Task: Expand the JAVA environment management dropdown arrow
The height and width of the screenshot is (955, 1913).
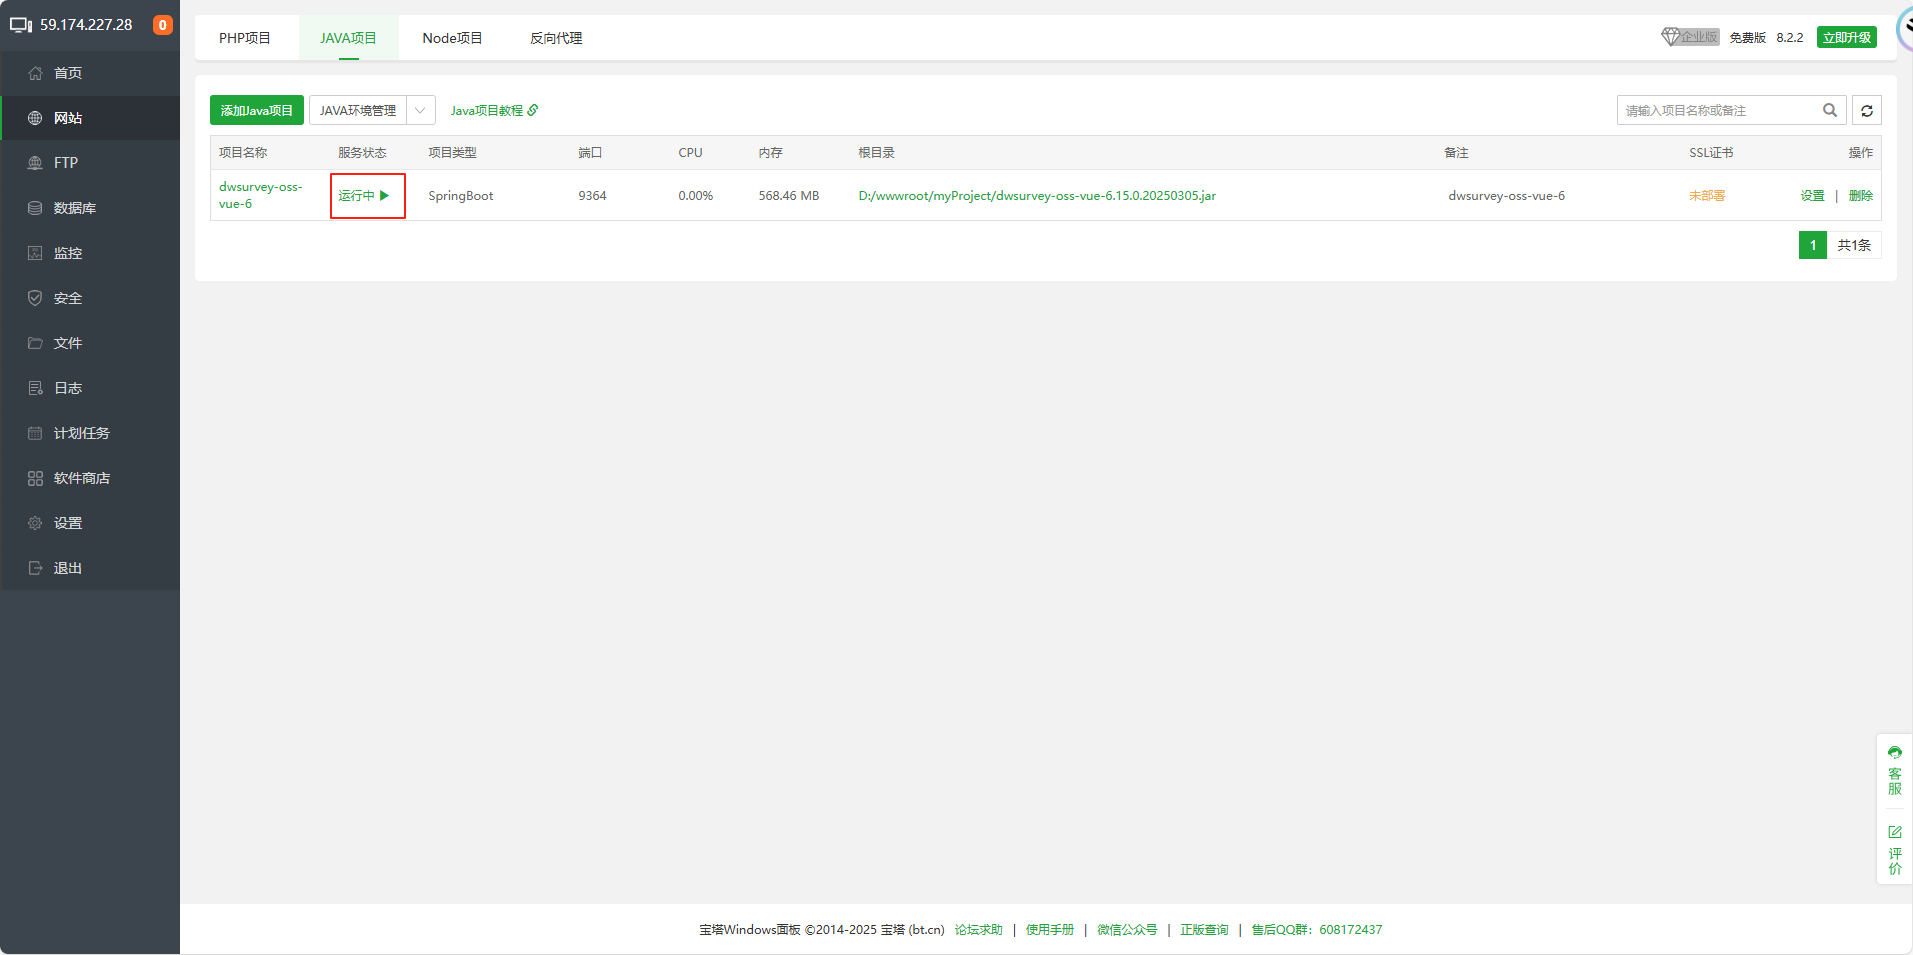Action: (x=421, y=111)
